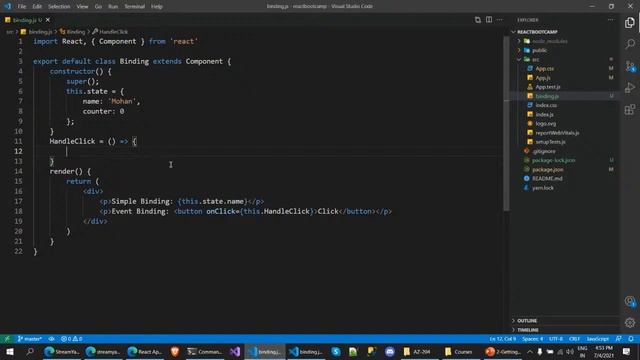640x360 pixels.
Task: Open the Go menu
Action: coord(98,7)
